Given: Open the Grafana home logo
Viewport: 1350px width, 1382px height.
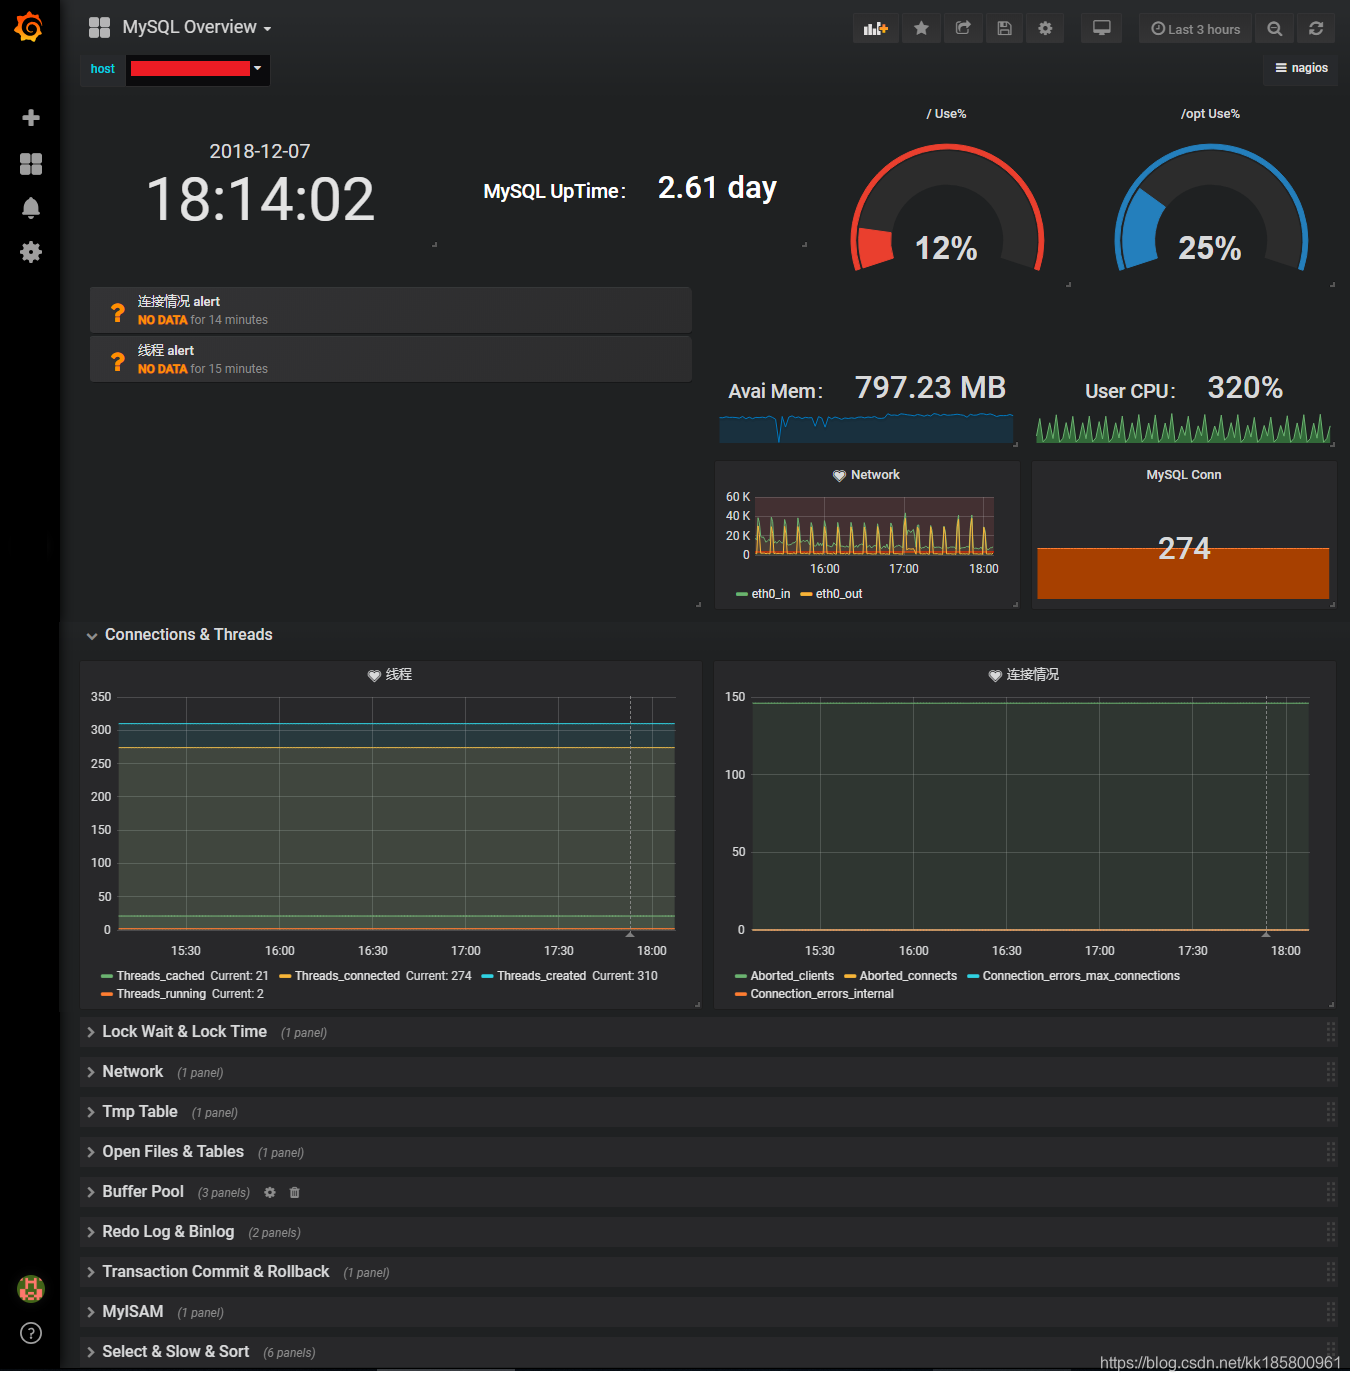Looking at the screenshot, I should point(29,27).
